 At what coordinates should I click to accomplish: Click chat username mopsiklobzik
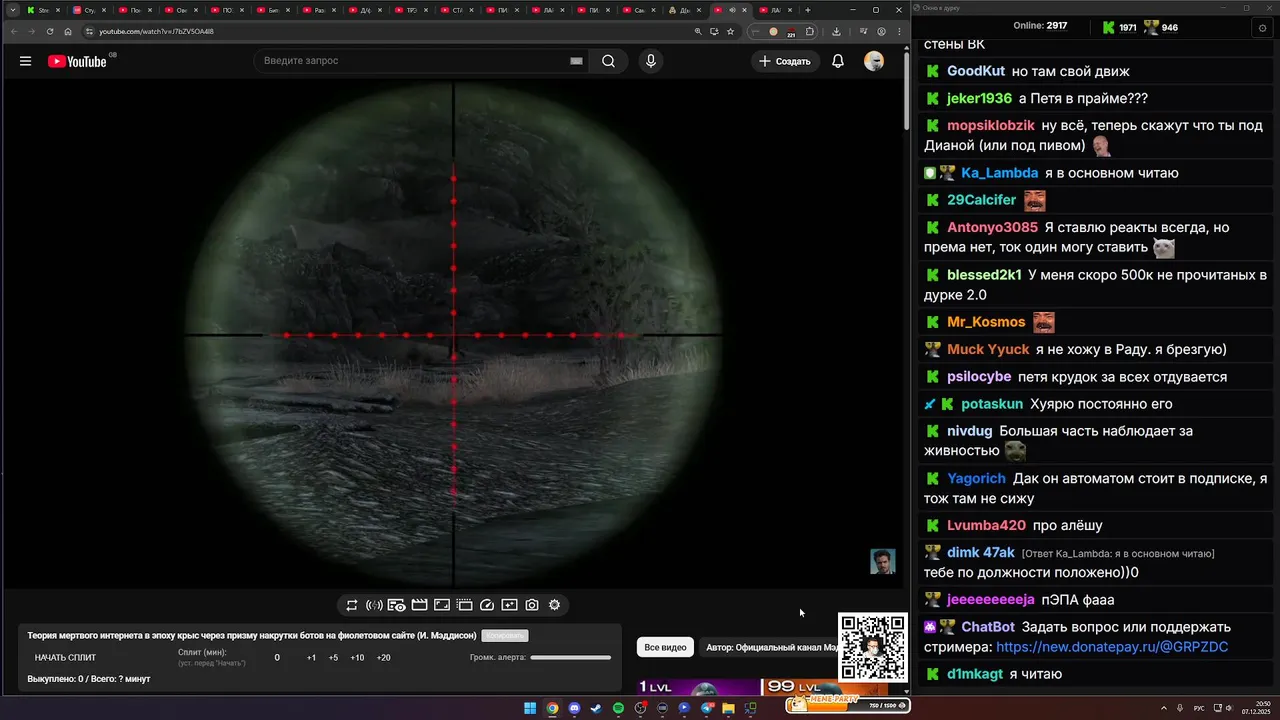[x=991, y=126]
